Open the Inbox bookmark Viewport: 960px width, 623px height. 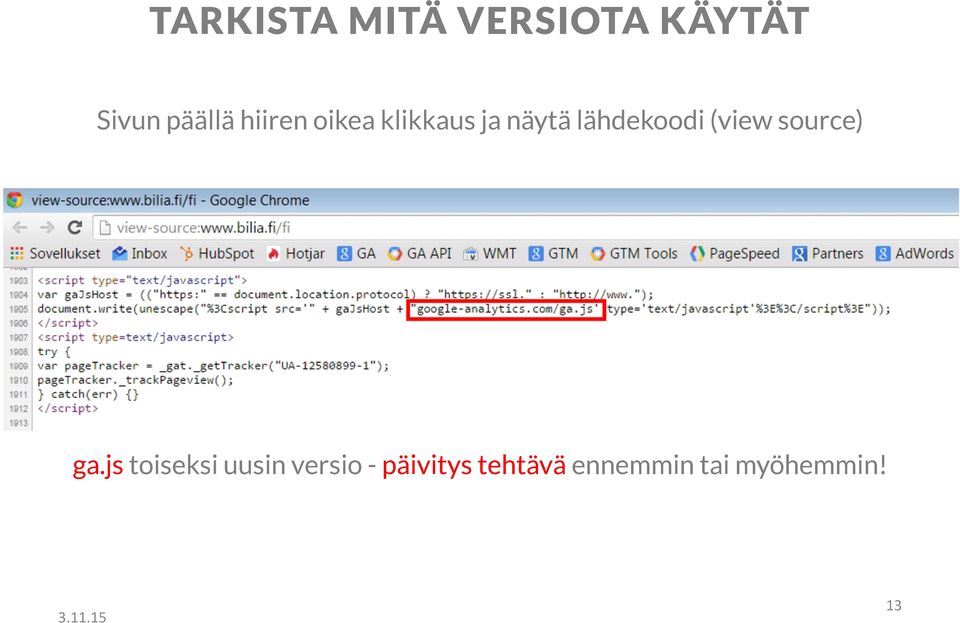[140, 253]
